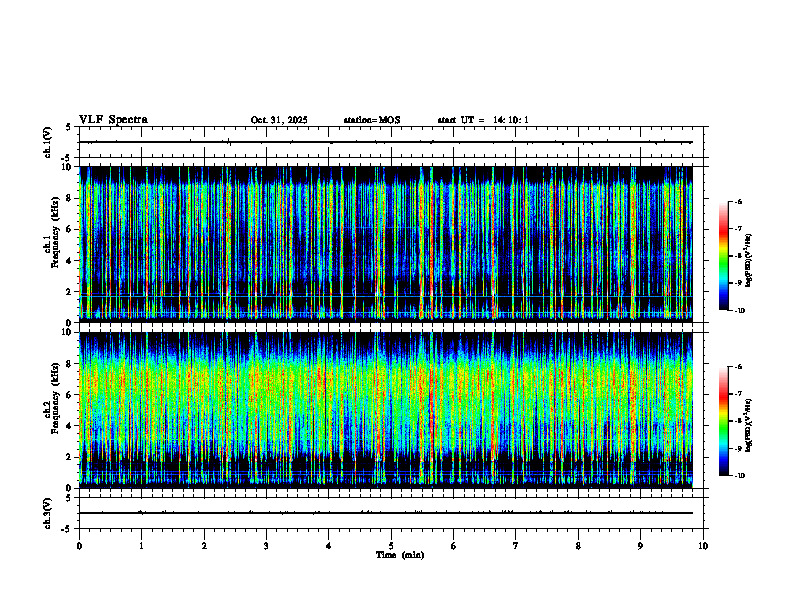Click the "-6" tick of the ch.1 colorbar
This screenshot has width=792, height=612.
[x=738, y=202]
